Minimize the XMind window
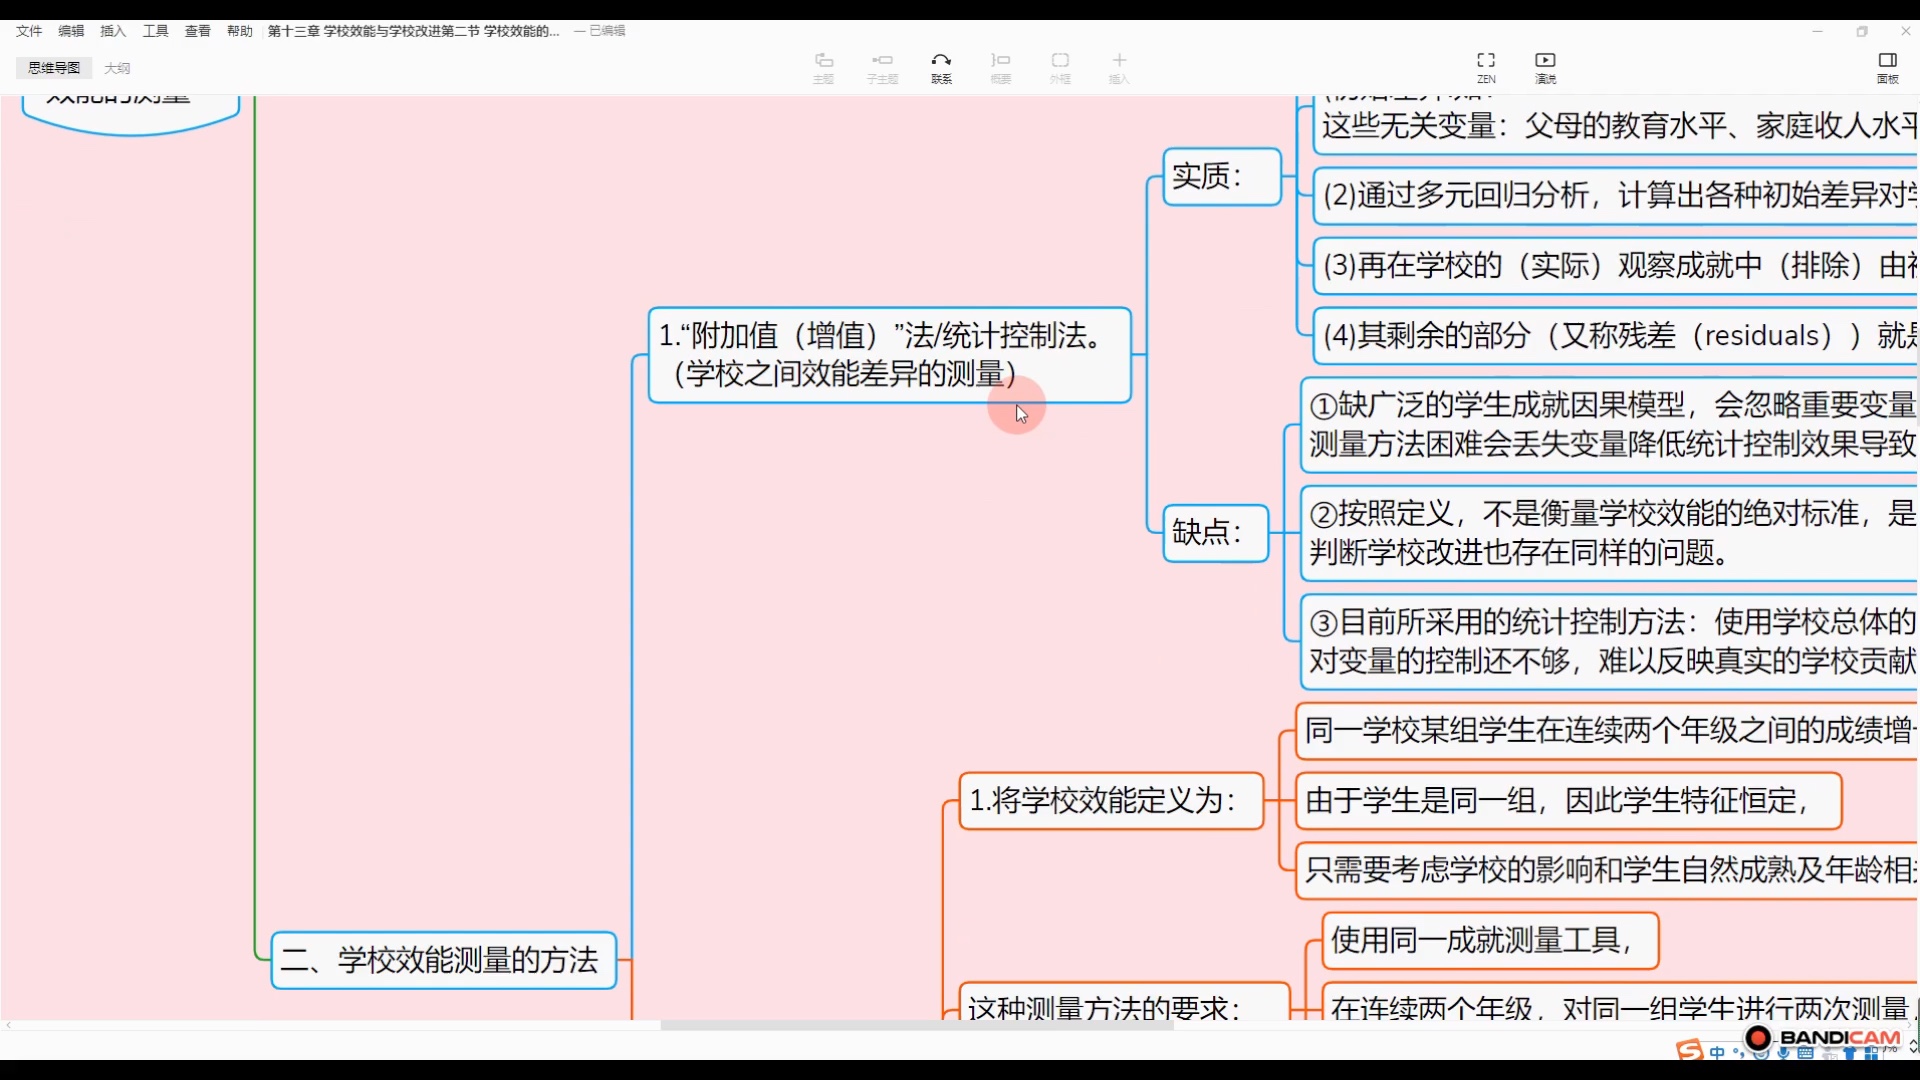 coord(1818,31)
